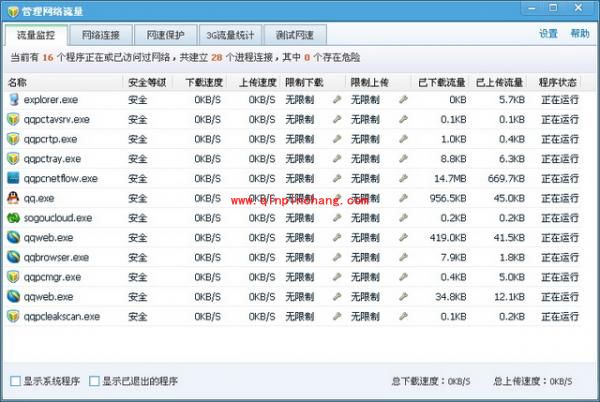Screen dimensions: 600x402
Task: Sort by 上传速度 column header
Action: 258,82
